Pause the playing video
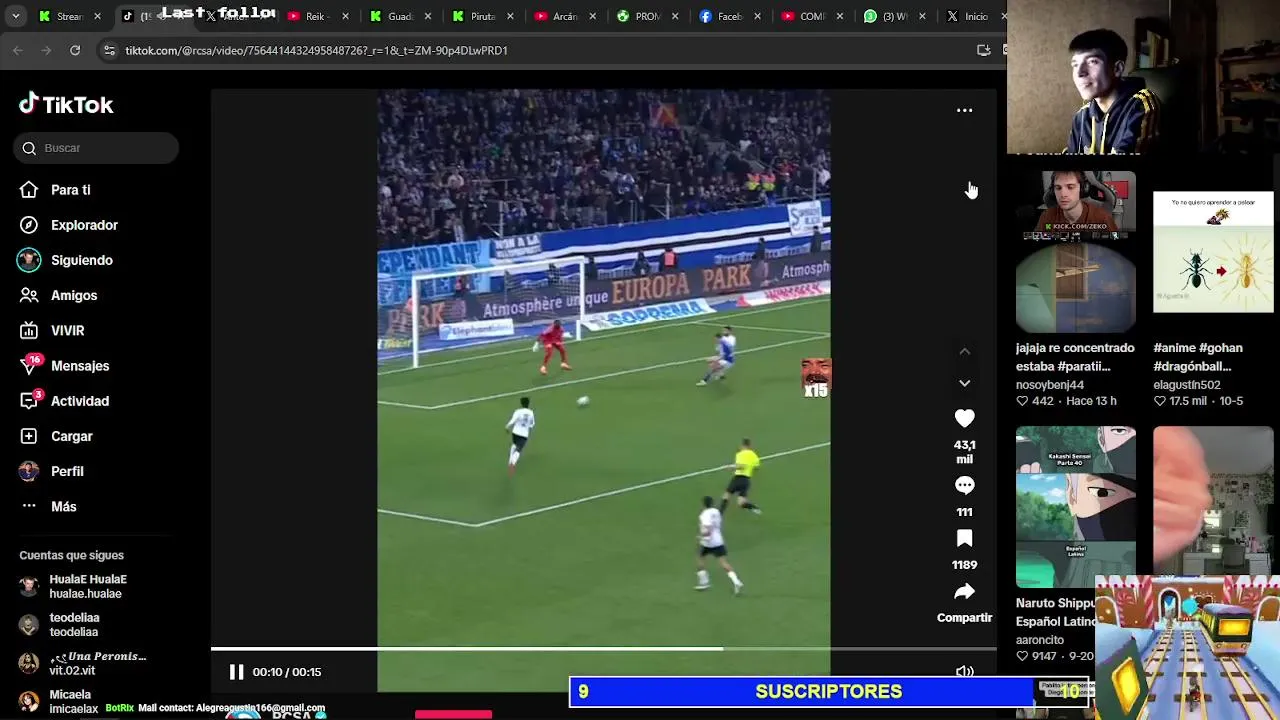 pos(236,672)
